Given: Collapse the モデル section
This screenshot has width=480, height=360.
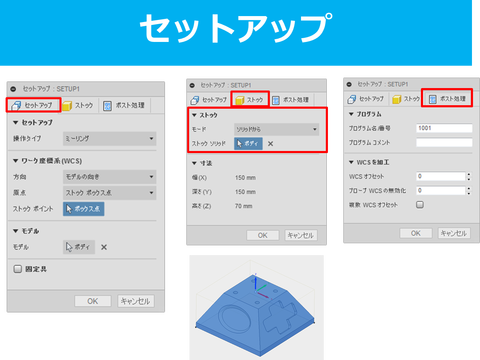Looking at the screenshot, I should point(15,231).
